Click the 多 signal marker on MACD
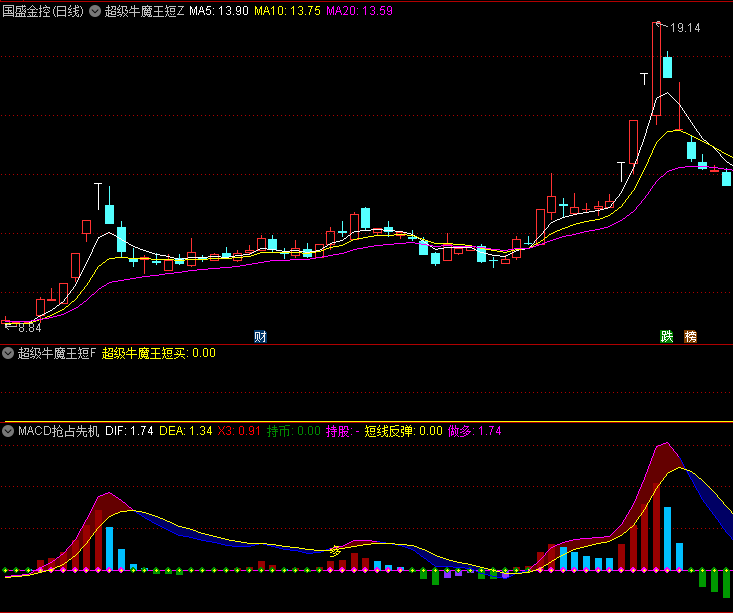Viewport: 733px width, 613px height. pyautogui.click(x=335, y=551)
